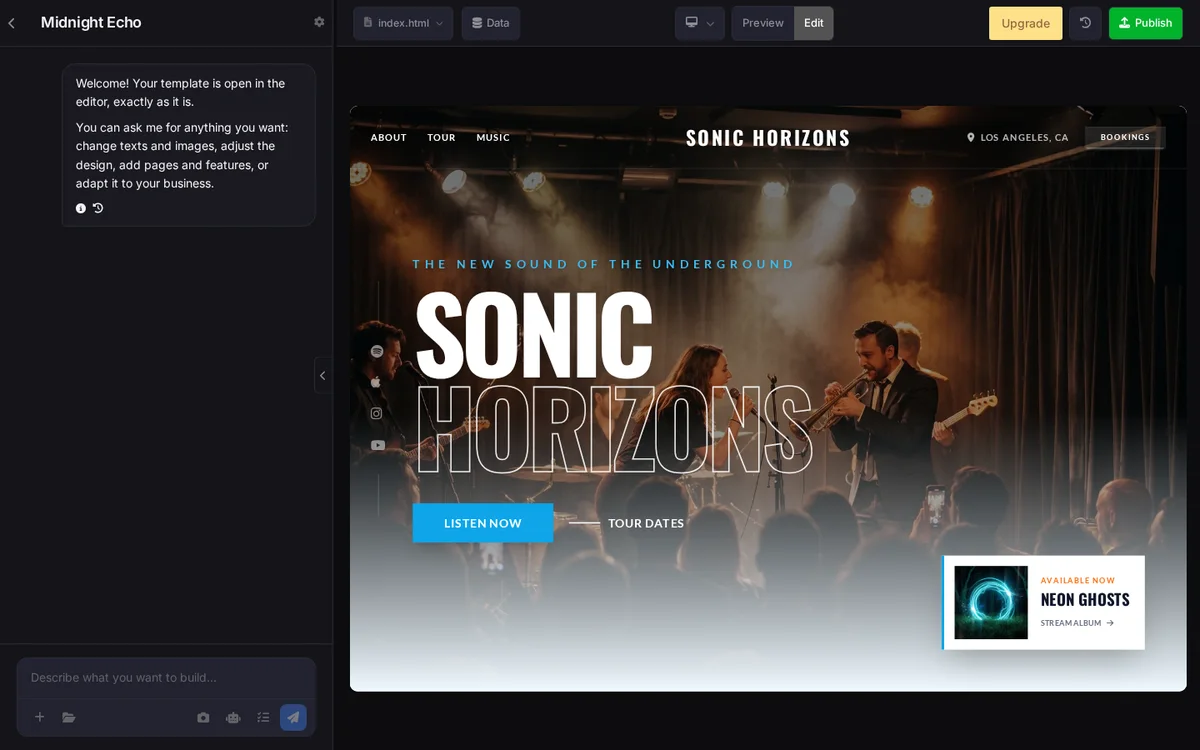Click the TOUR DATES link
The width and height of the screenshot is (1200, 750).
646,523
